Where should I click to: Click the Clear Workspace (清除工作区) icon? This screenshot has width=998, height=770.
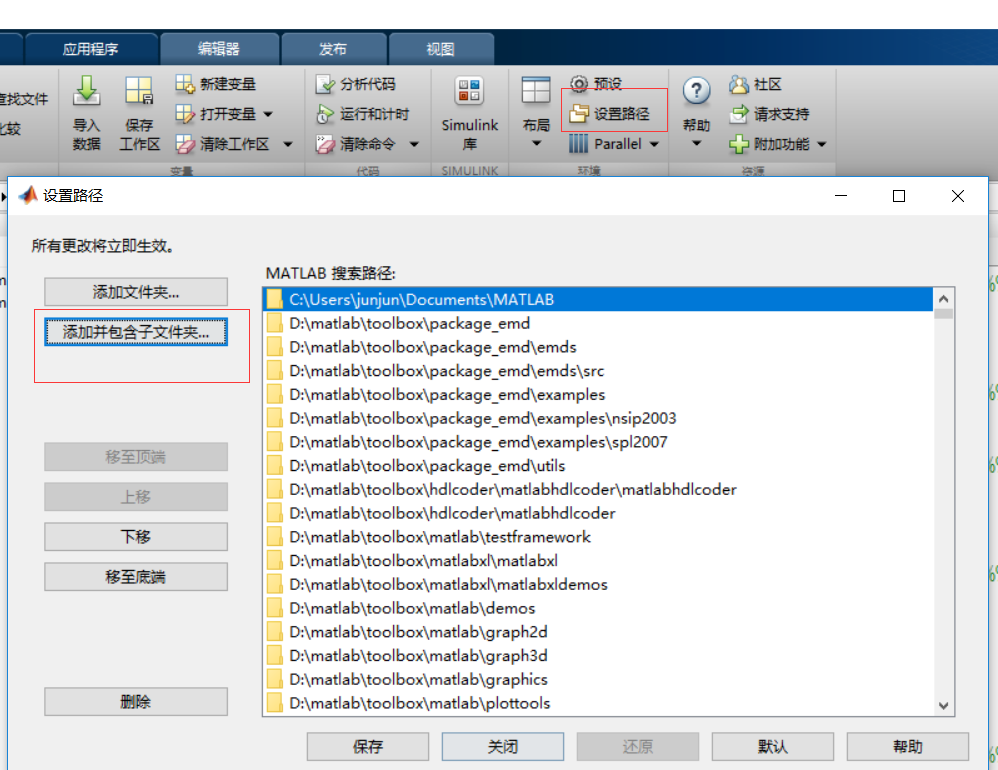tap(185, 144)
